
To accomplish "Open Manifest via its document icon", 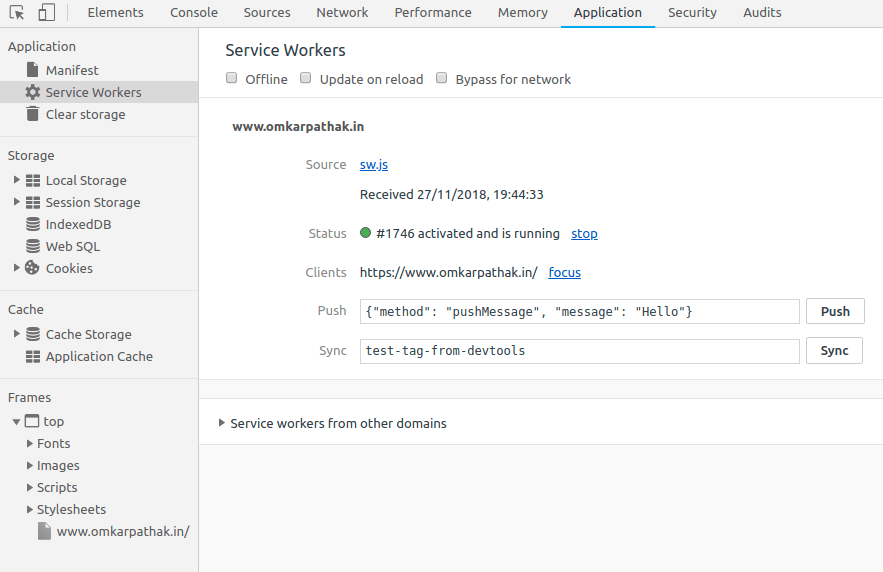I will tap(32, 70).
